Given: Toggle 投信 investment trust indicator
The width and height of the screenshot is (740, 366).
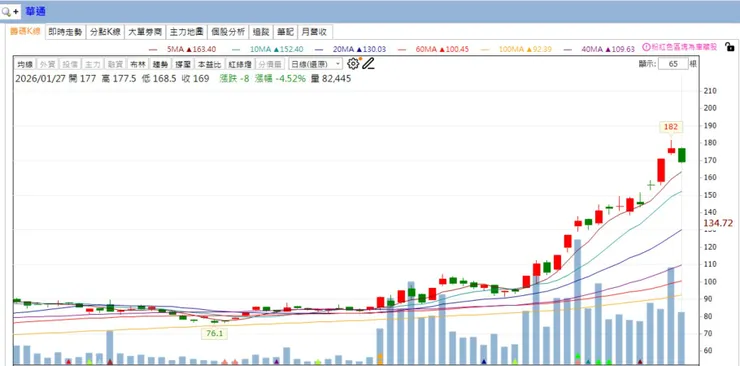Looking at the screenshot, I should pyautogui.click(x=70, y=64).
